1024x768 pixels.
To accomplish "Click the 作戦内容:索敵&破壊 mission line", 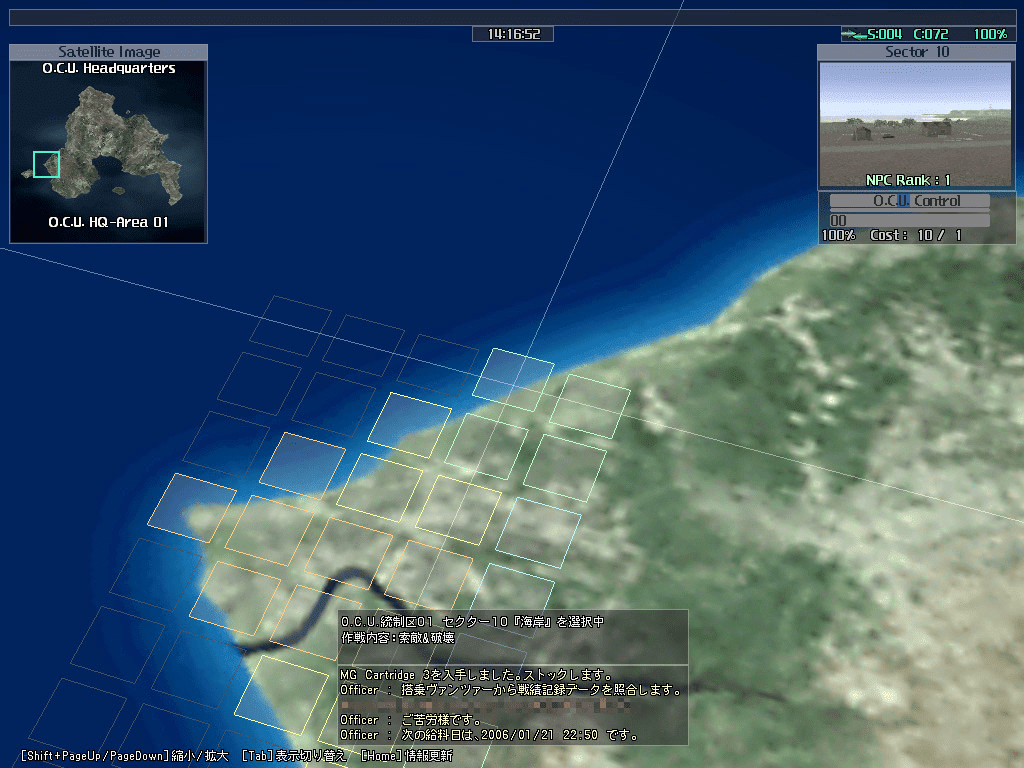I will 397,638.
